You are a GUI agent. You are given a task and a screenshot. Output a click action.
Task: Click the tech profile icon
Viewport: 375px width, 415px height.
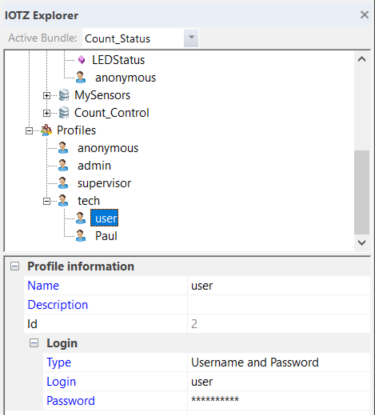tap(63, 201)
